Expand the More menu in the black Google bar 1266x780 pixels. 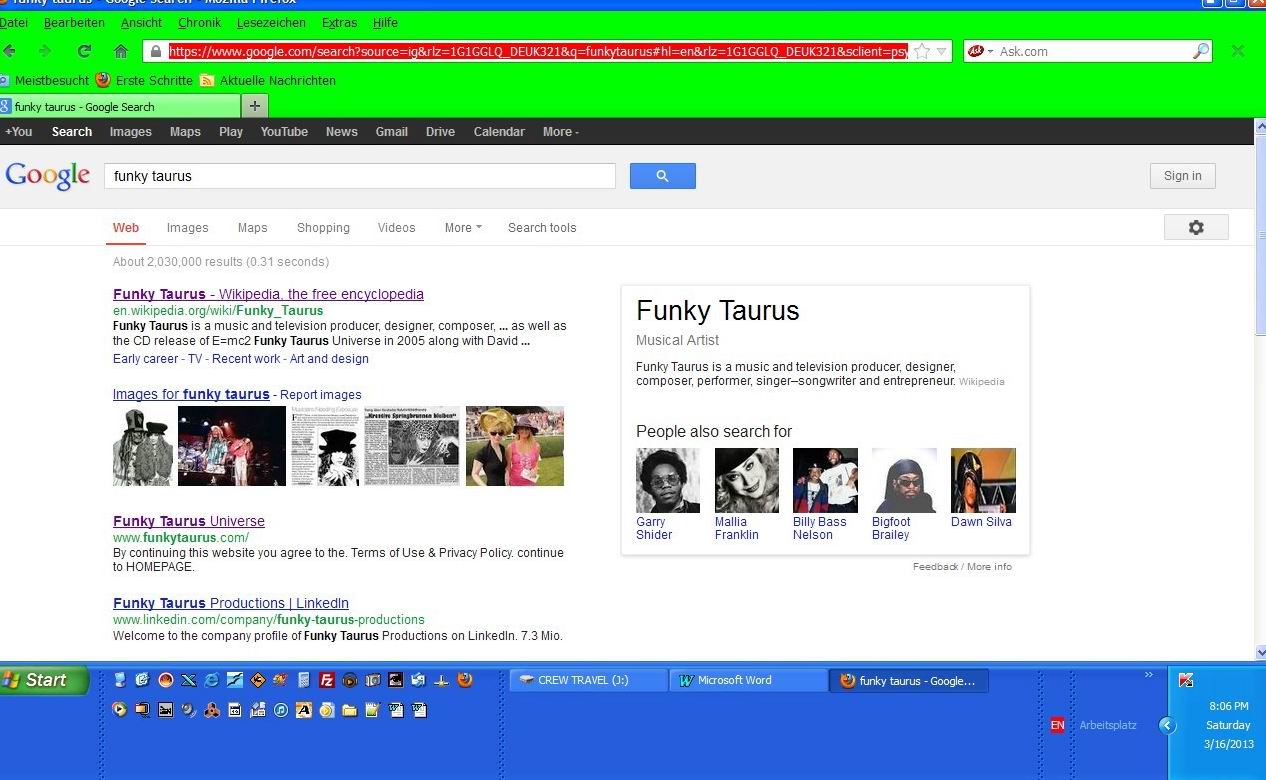[561, 132]
